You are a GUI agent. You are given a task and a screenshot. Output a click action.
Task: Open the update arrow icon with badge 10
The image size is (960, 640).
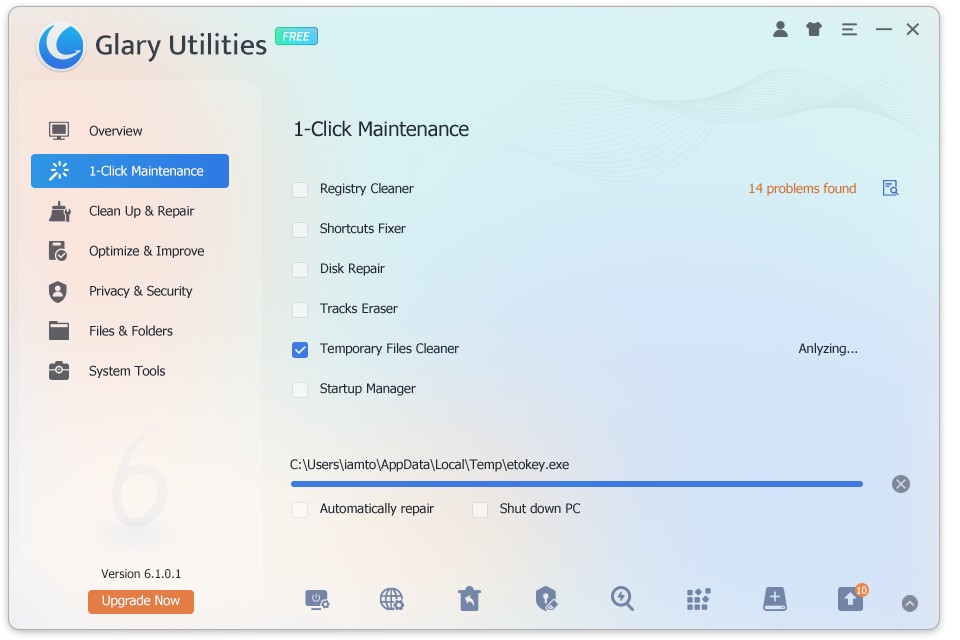pyautogui.click(x=850, y=599)
